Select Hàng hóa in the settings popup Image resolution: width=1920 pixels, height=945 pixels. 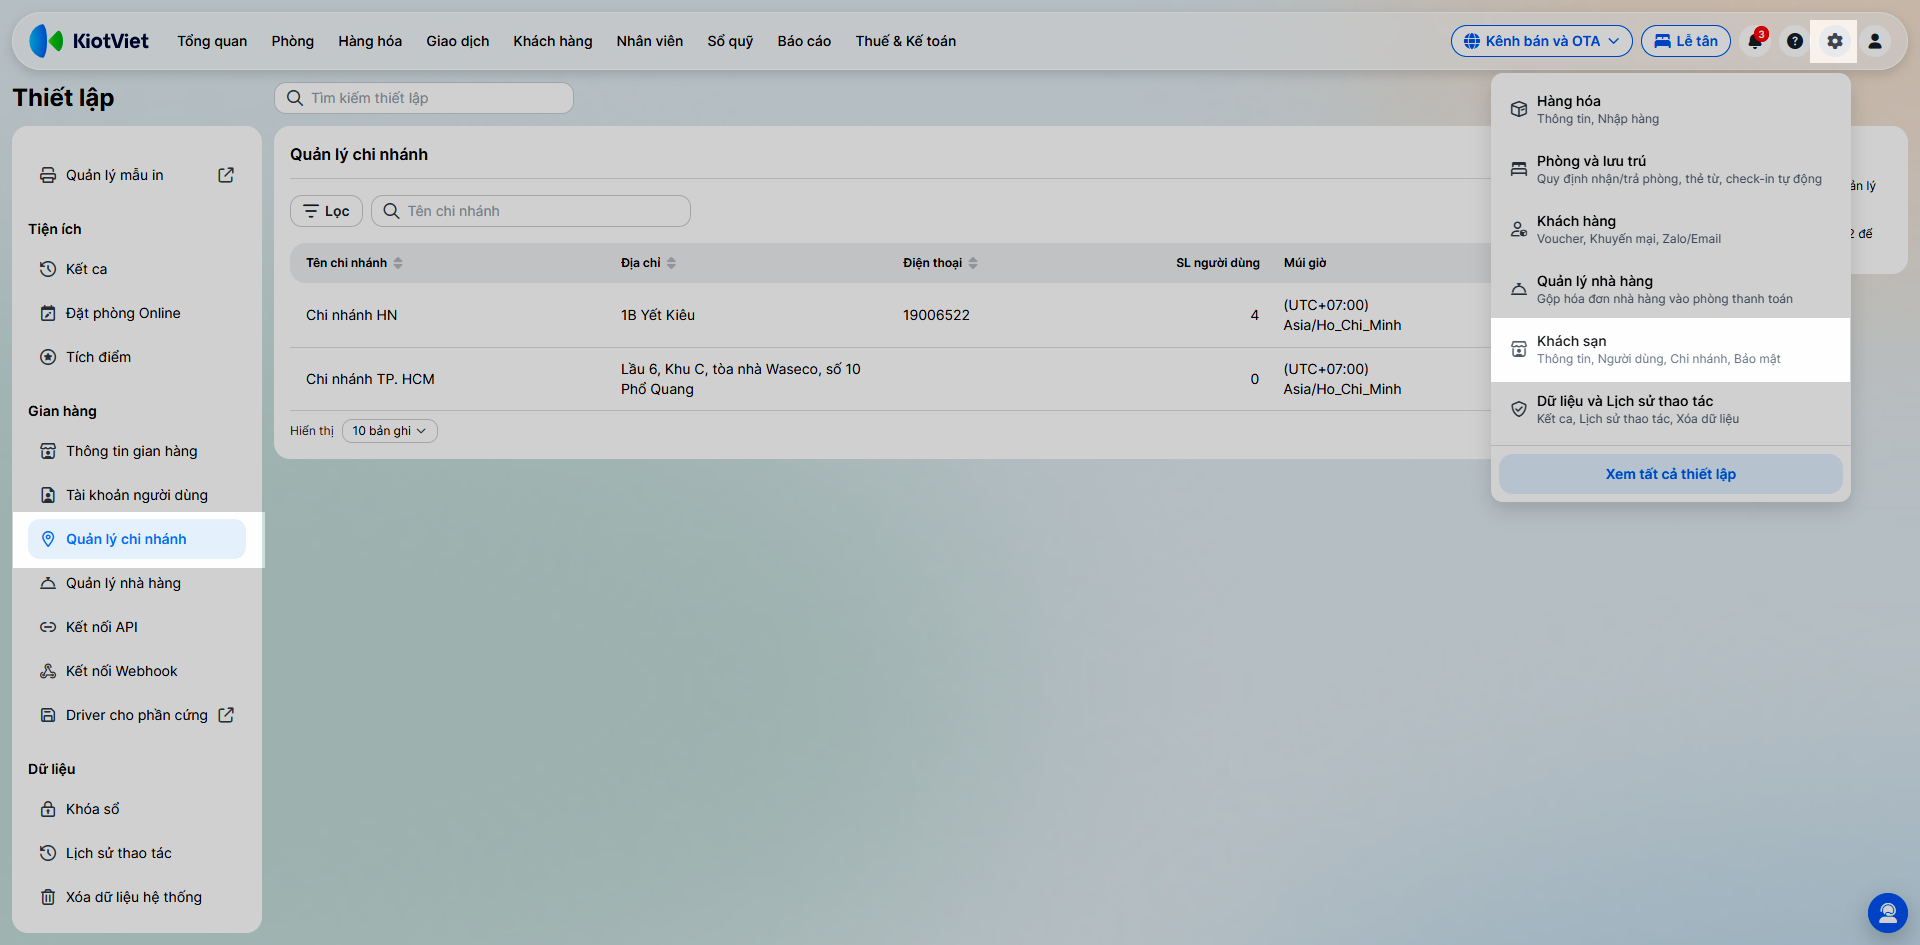(1670, 110)
